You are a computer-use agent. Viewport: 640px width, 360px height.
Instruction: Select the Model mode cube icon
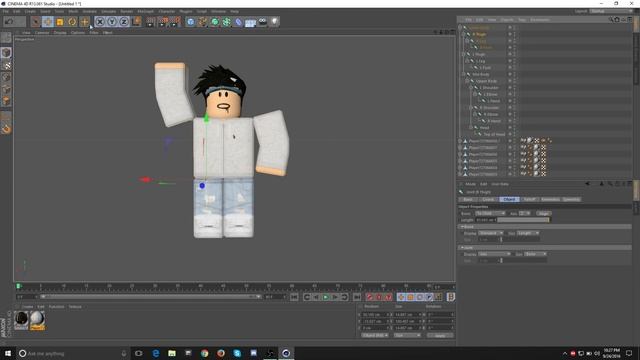point(6,53)
